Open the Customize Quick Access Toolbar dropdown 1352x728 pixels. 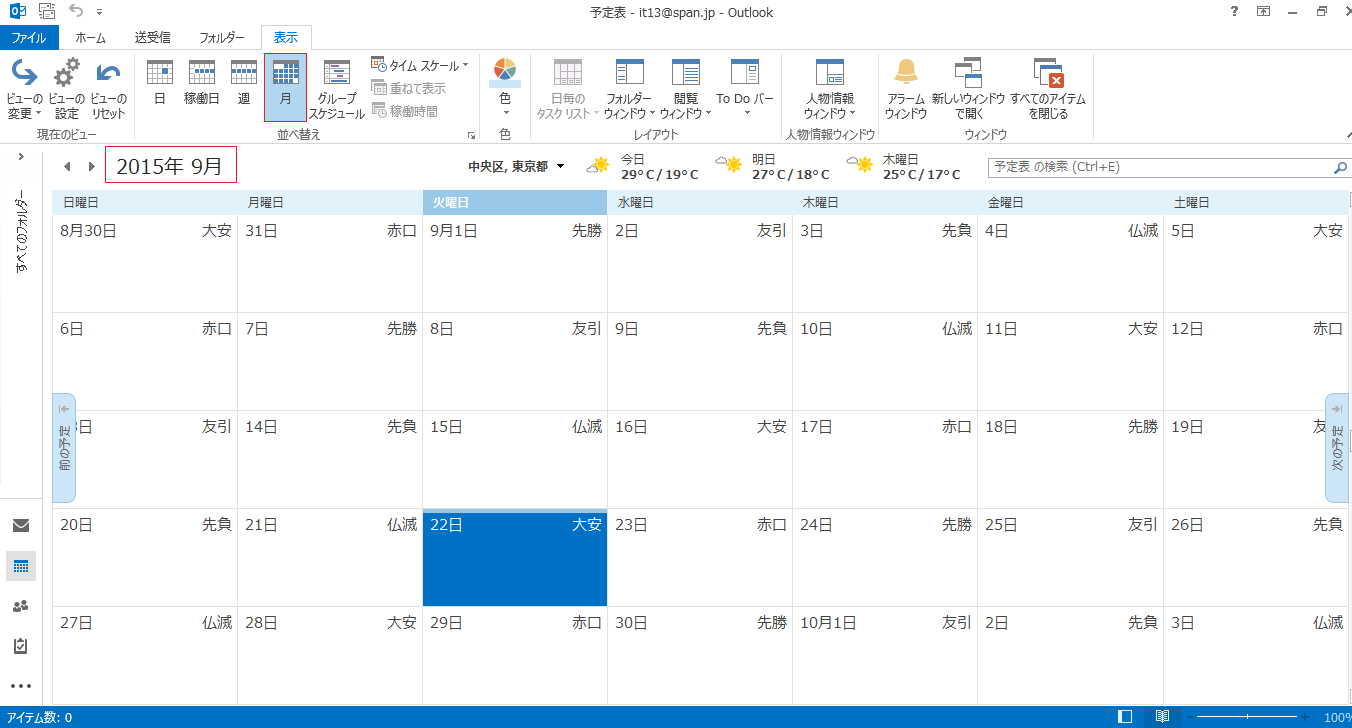(x=99, y=12)
